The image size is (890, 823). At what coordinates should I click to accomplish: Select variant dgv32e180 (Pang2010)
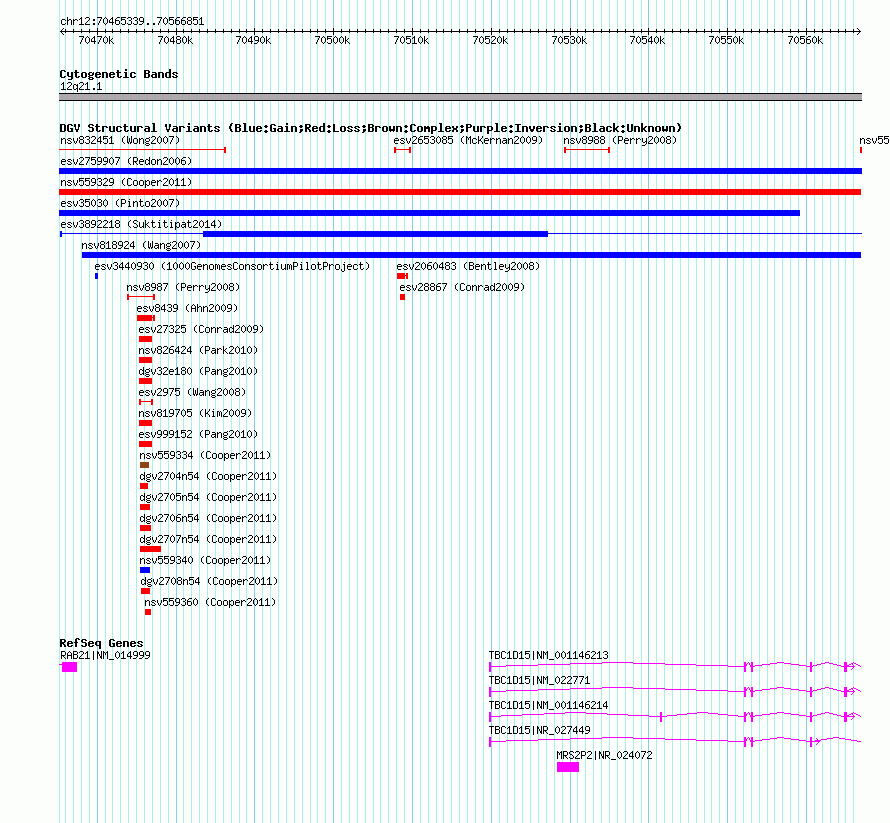[198, 371]
